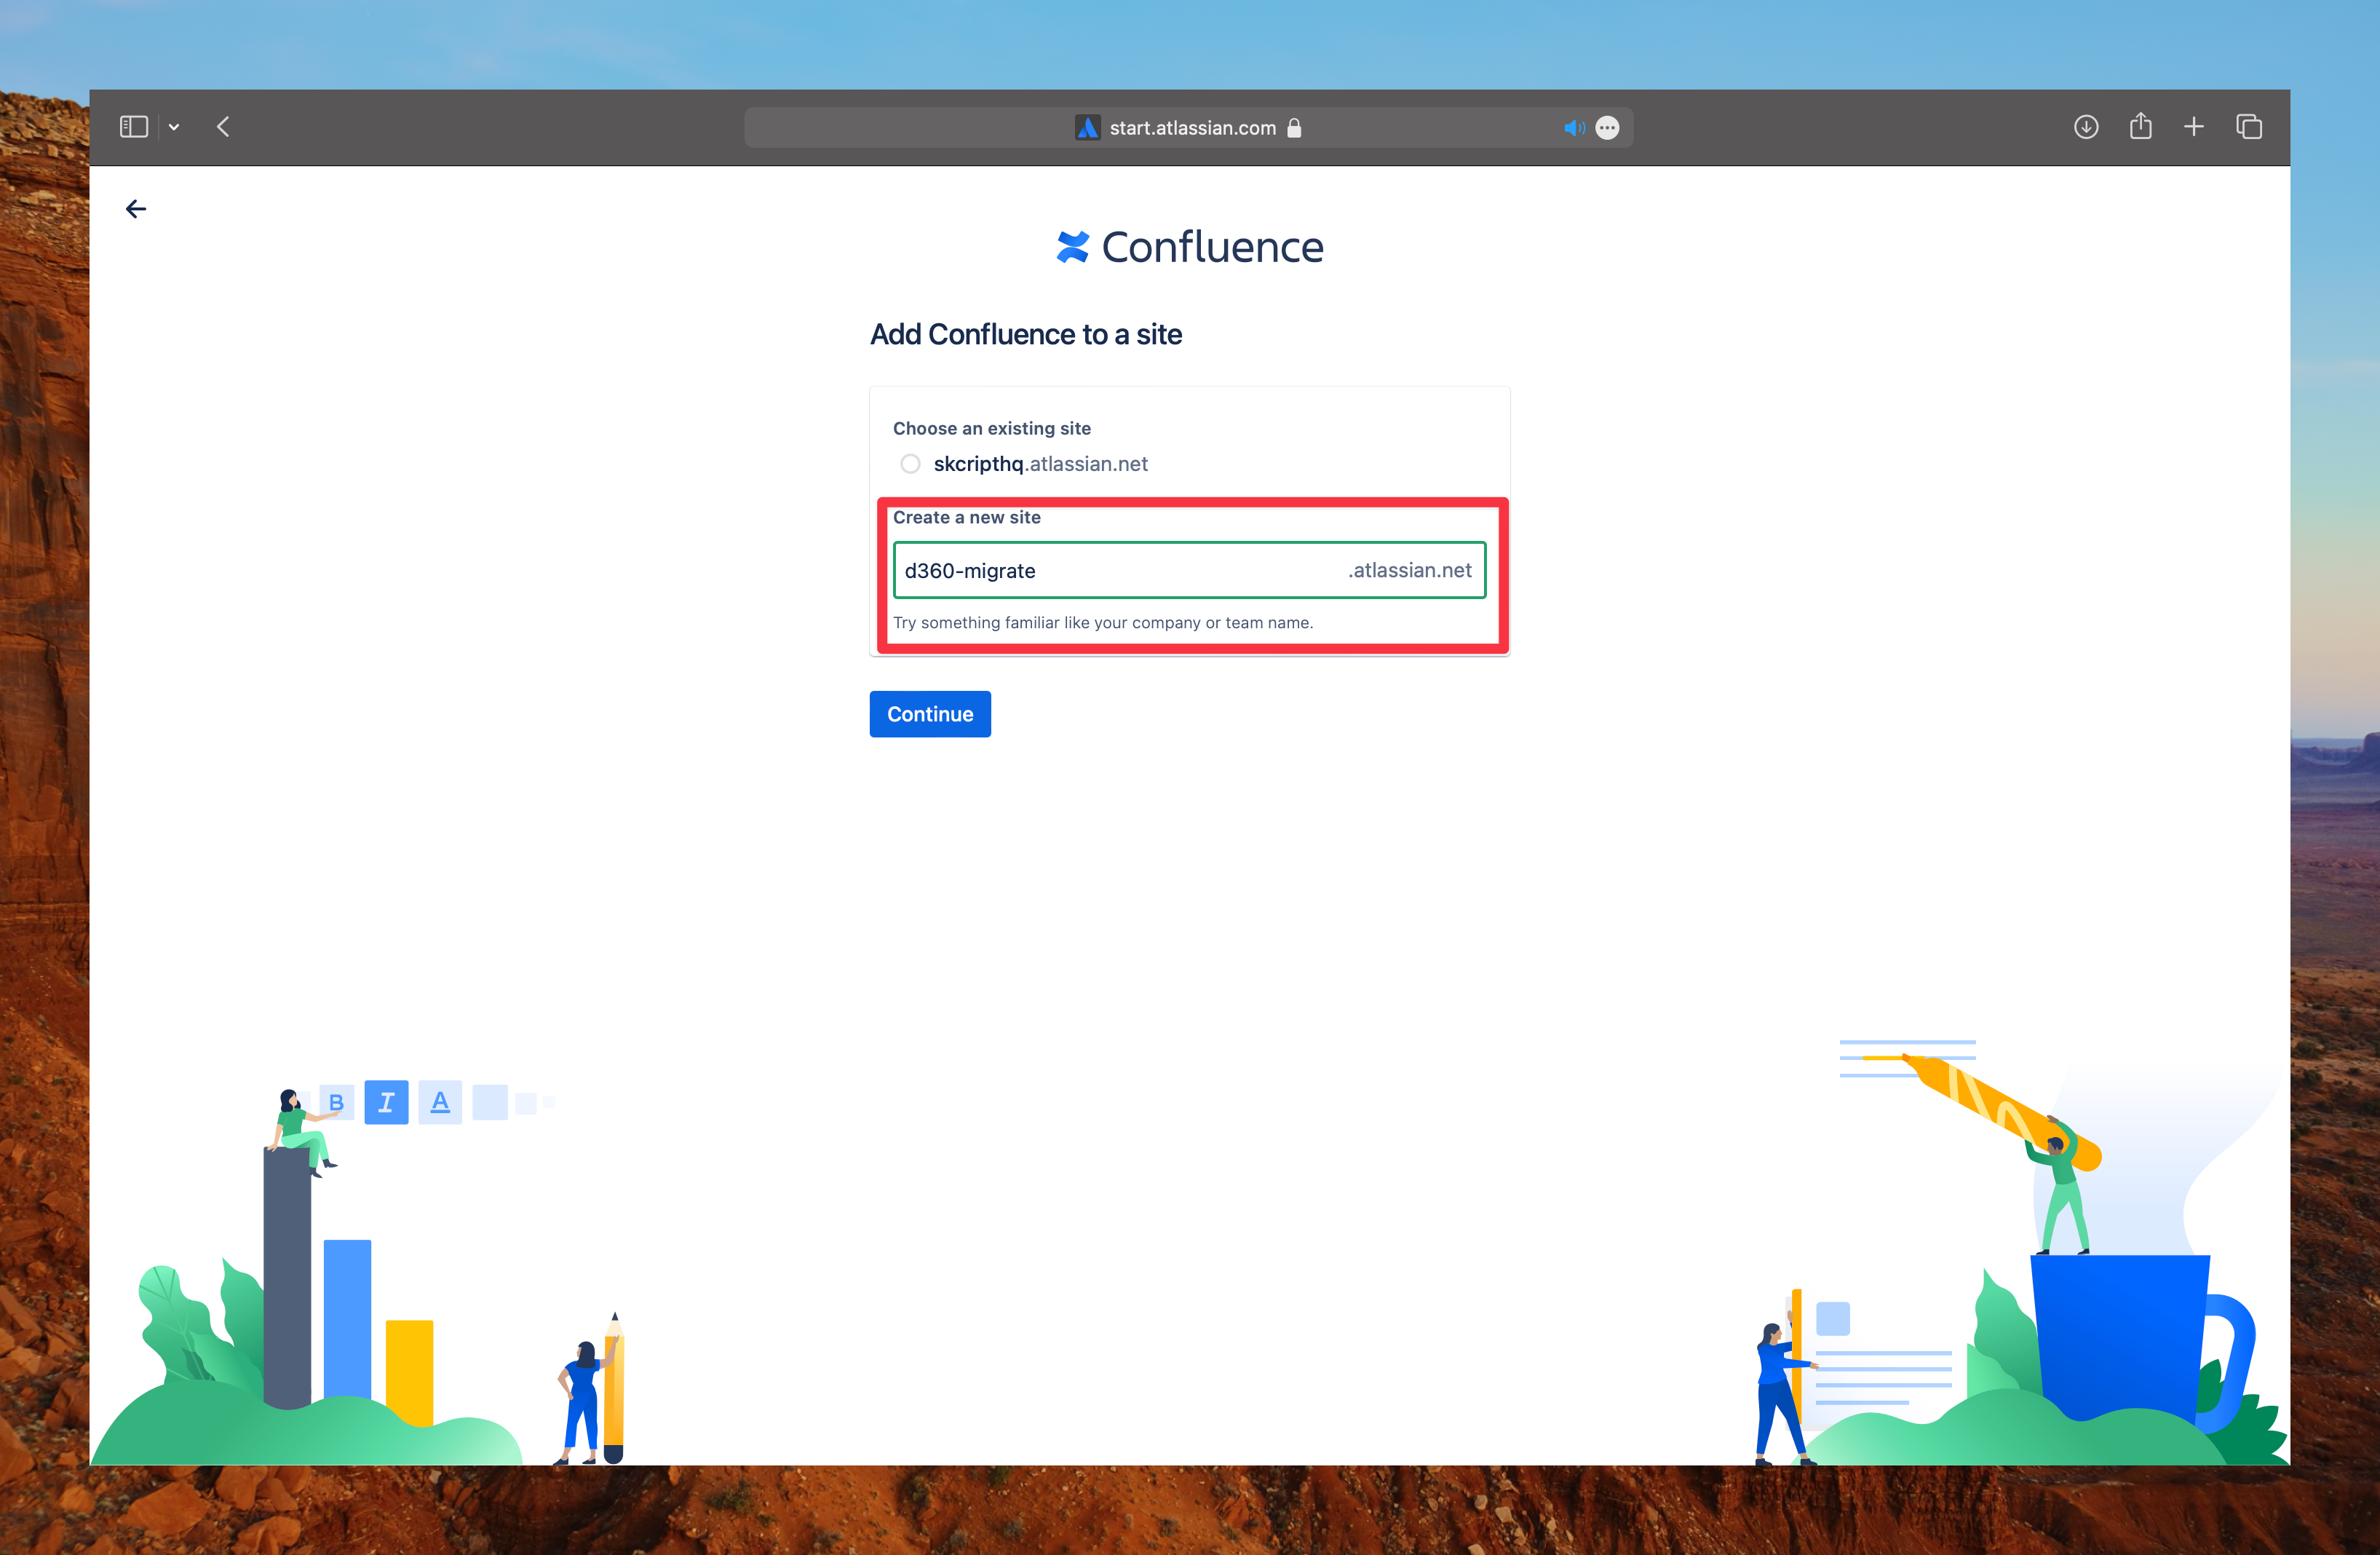Click the skcripthq.atlassian.net site label
Screen dimensions: 2380x1555
pos(1040,464)
